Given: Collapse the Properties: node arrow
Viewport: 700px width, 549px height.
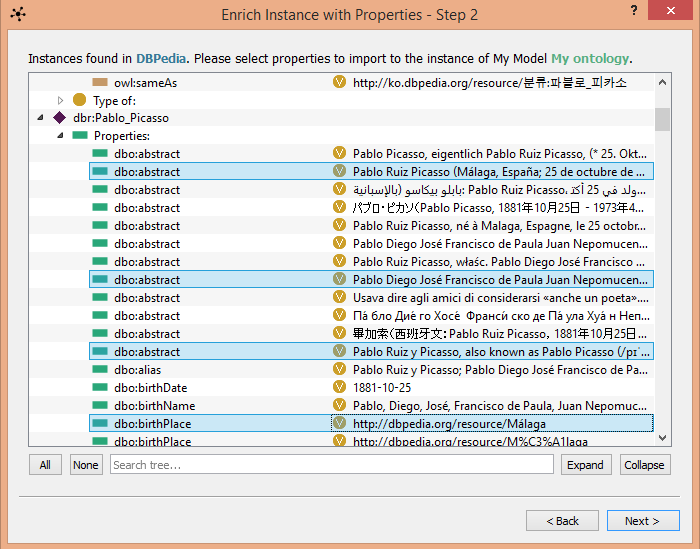Looking at the screenshot, I should click(x=60, y=136).
